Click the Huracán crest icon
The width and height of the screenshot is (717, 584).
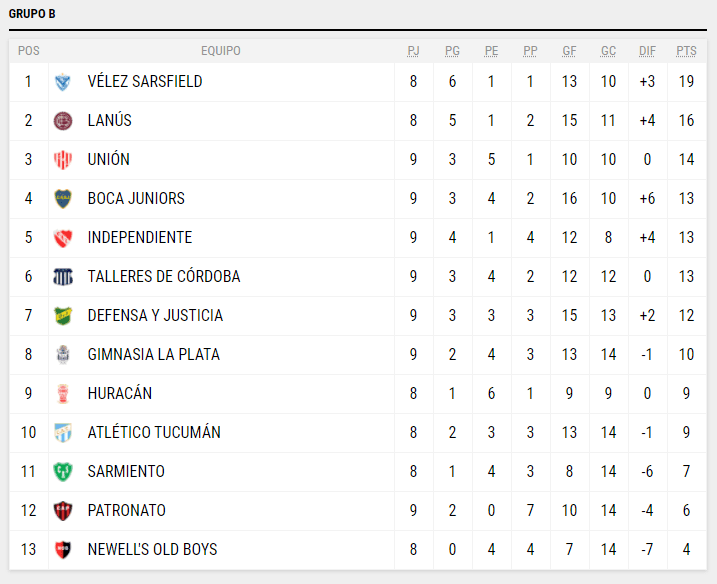pos(63,394)
